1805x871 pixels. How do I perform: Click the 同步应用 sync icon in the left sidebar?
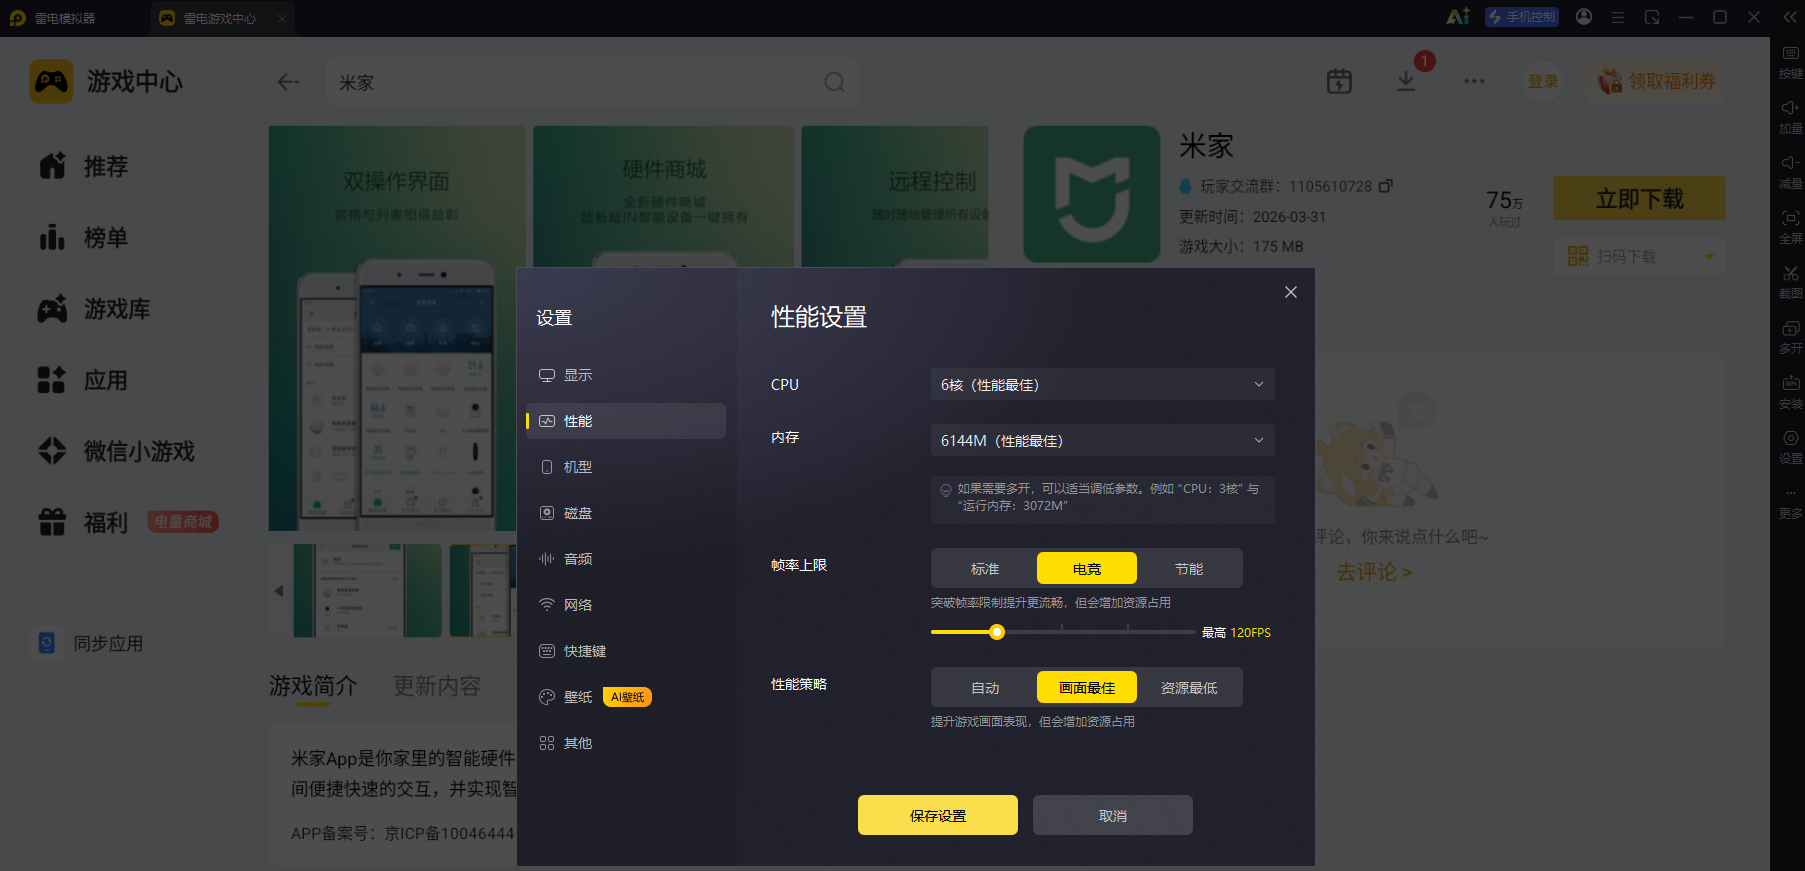(x=47, y=643)
